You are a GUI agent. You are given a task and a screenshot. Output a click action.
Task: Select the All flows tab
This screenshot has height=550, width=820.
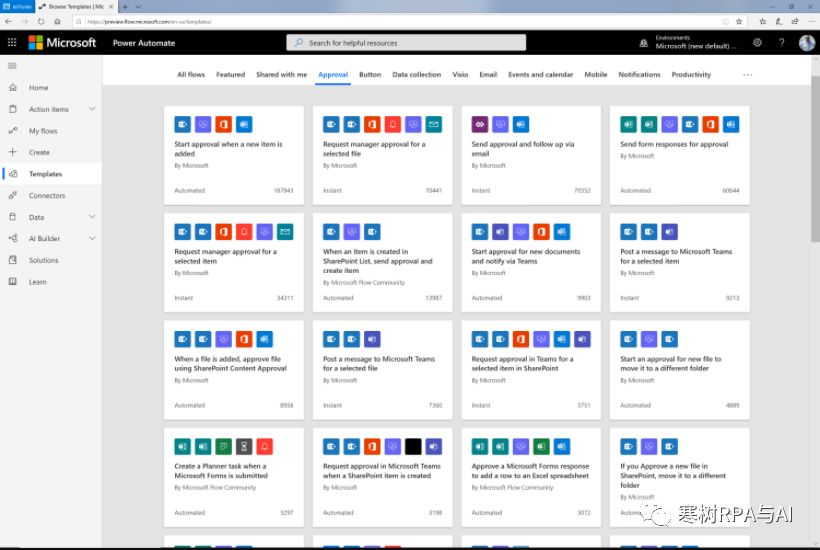[x=191, y=75]
